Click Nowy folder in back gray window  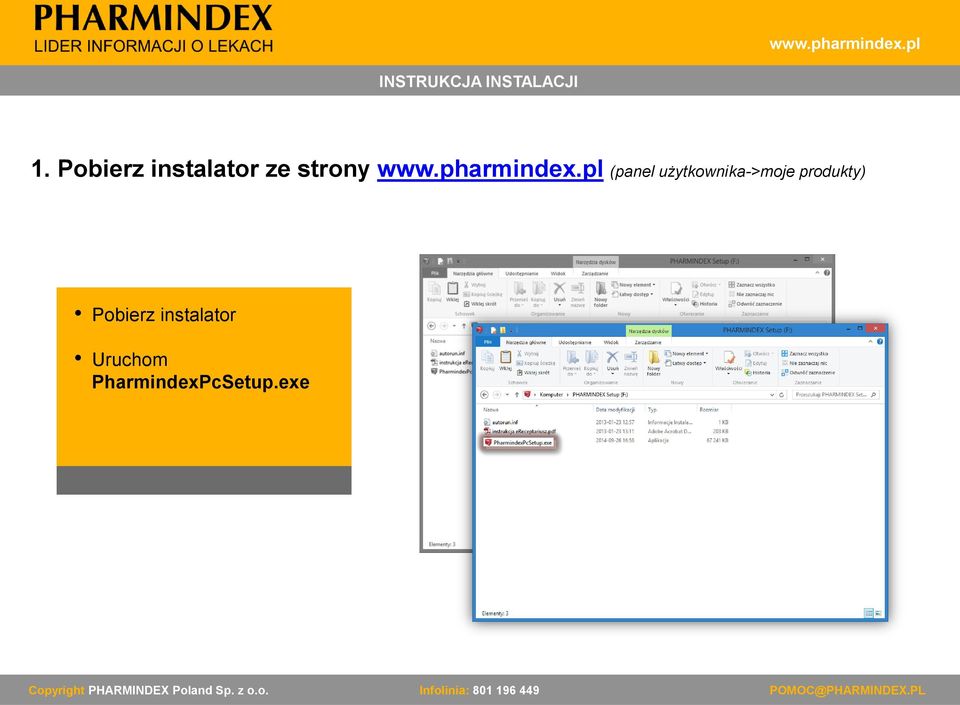click(601, 293)
